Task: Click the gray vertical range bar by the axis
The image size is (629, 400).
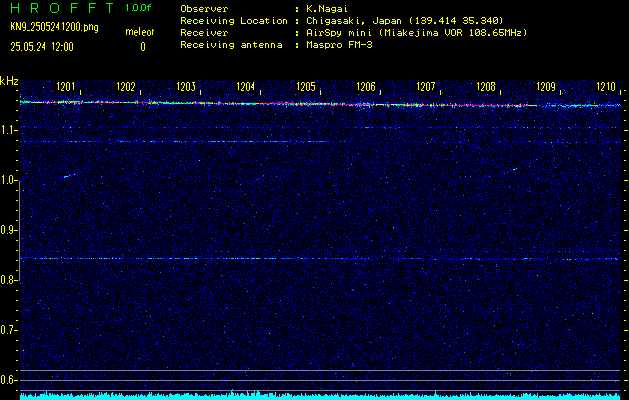Action: (x=20, y=231)
